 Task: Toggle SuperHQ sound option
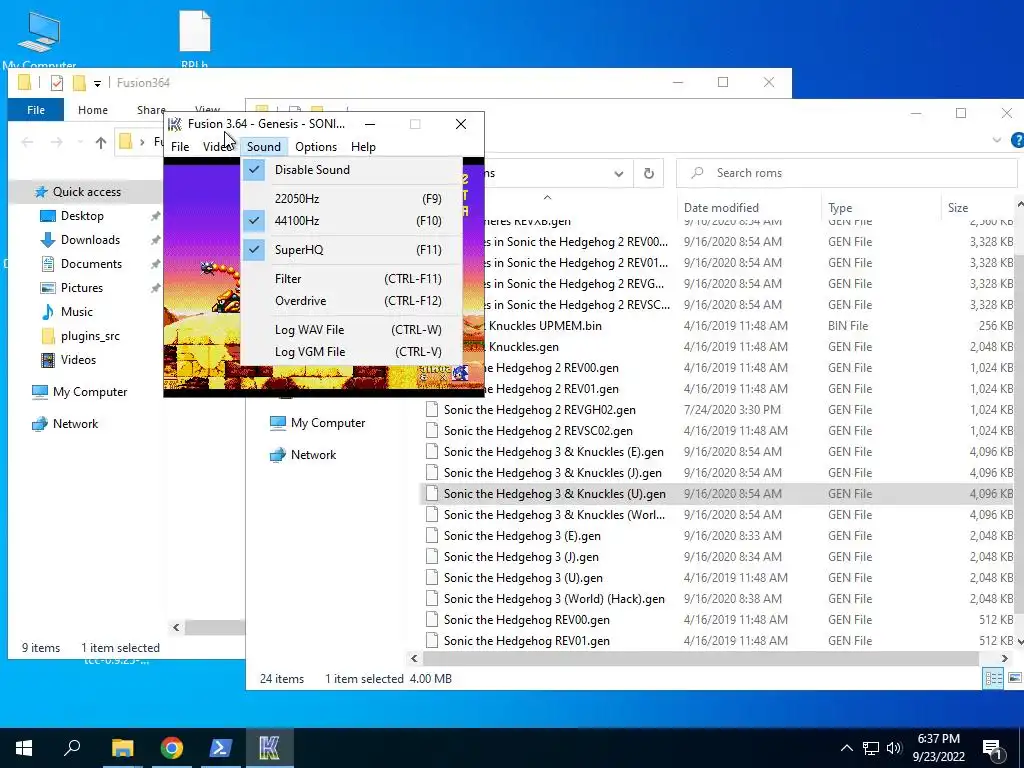point(351,249)
